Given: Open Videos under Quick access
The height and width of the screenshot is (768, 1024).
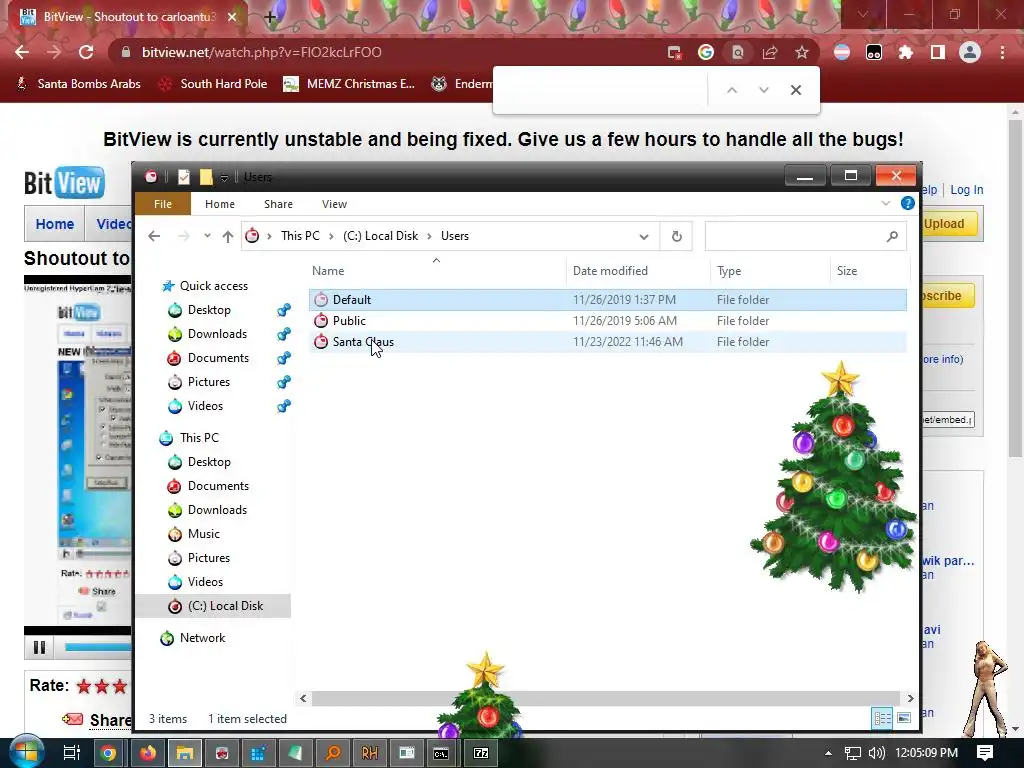Looking at the screenshot, I should point(205,406).
